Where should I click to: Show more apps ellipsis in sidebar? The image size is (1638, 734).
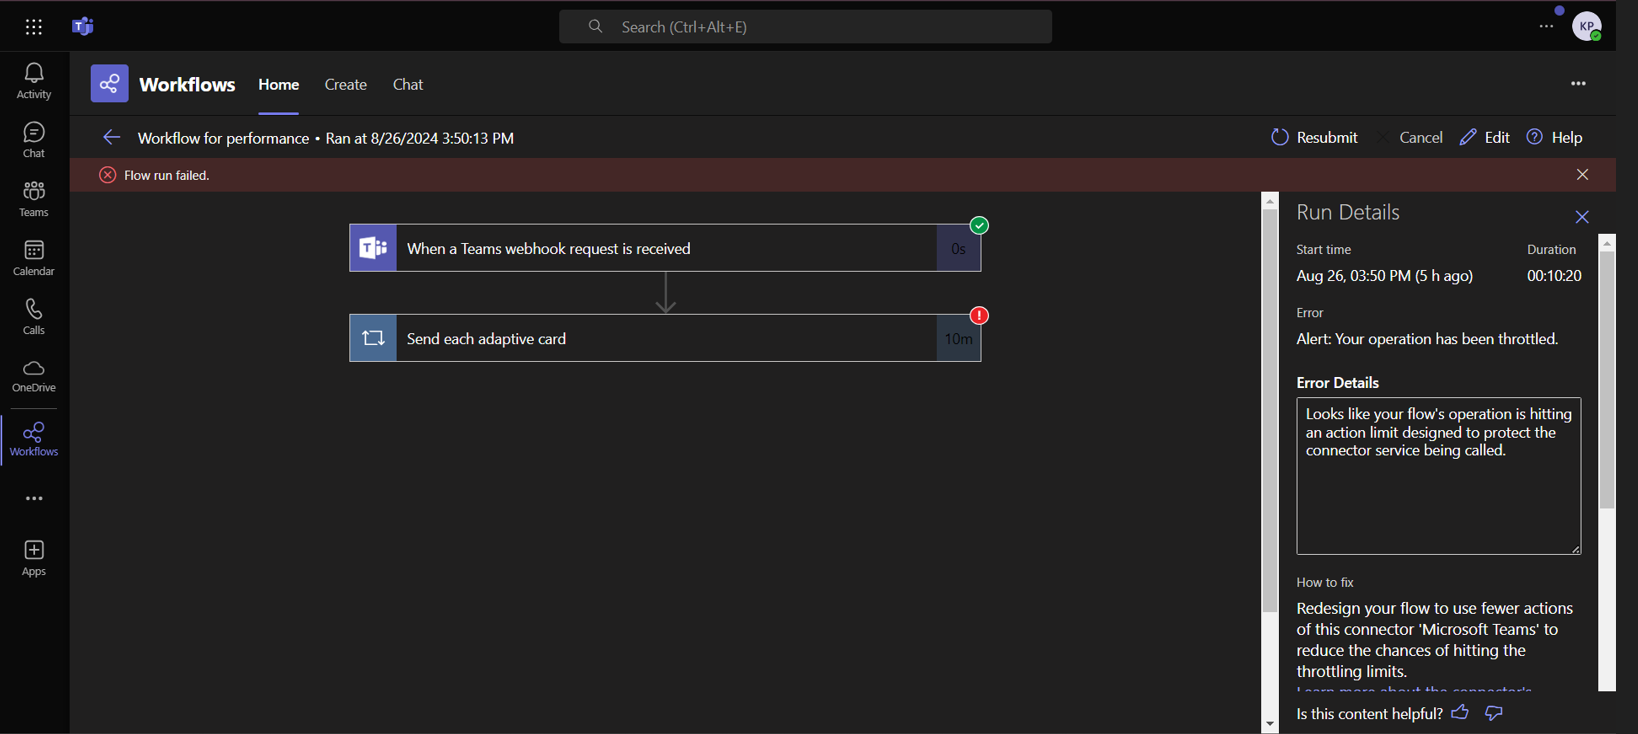[34, 498]
